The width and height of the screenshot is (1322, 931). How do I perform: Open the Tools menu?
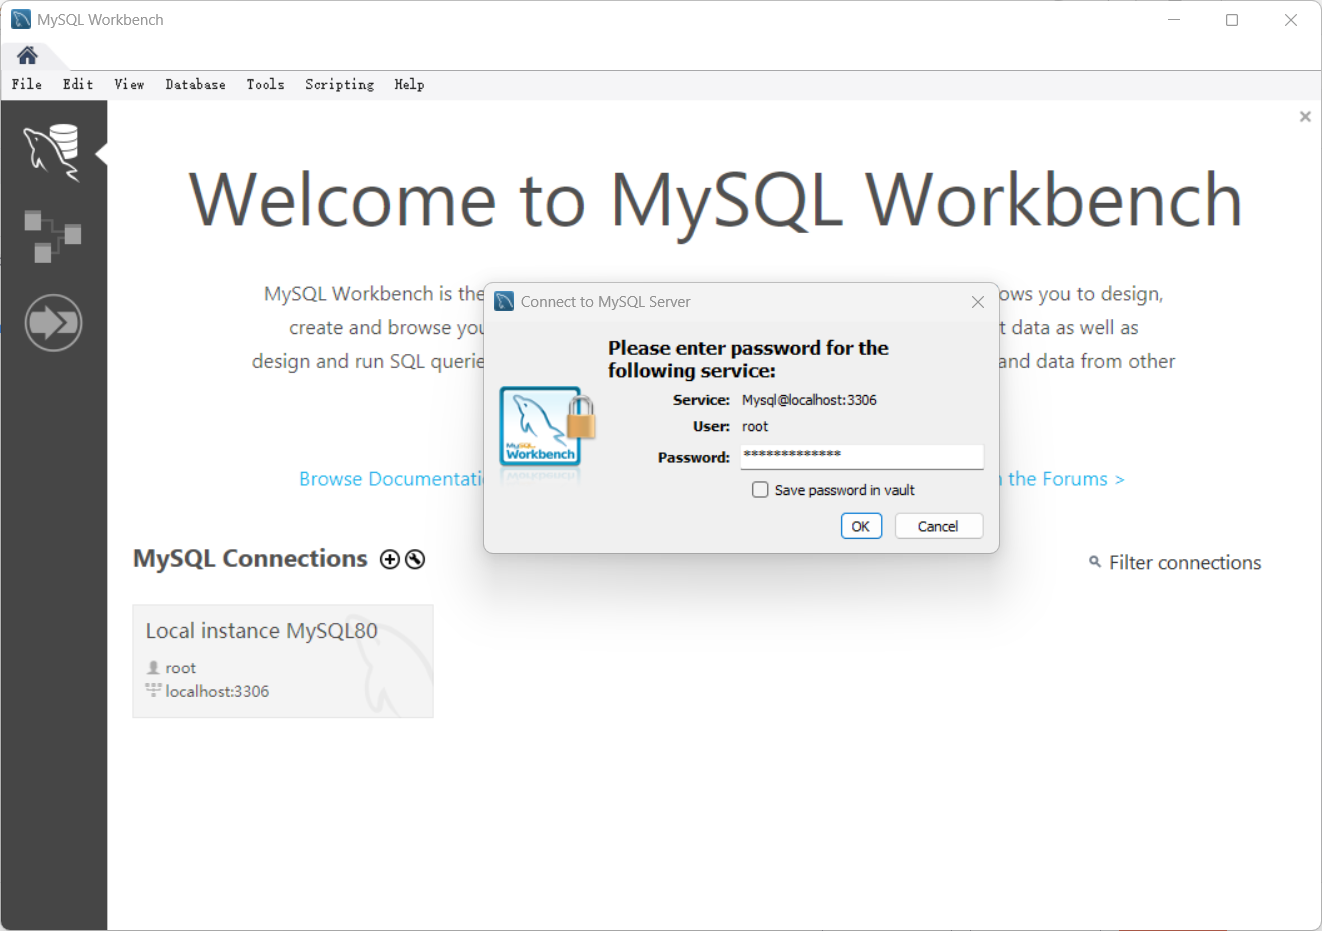[x=266, y=85]
